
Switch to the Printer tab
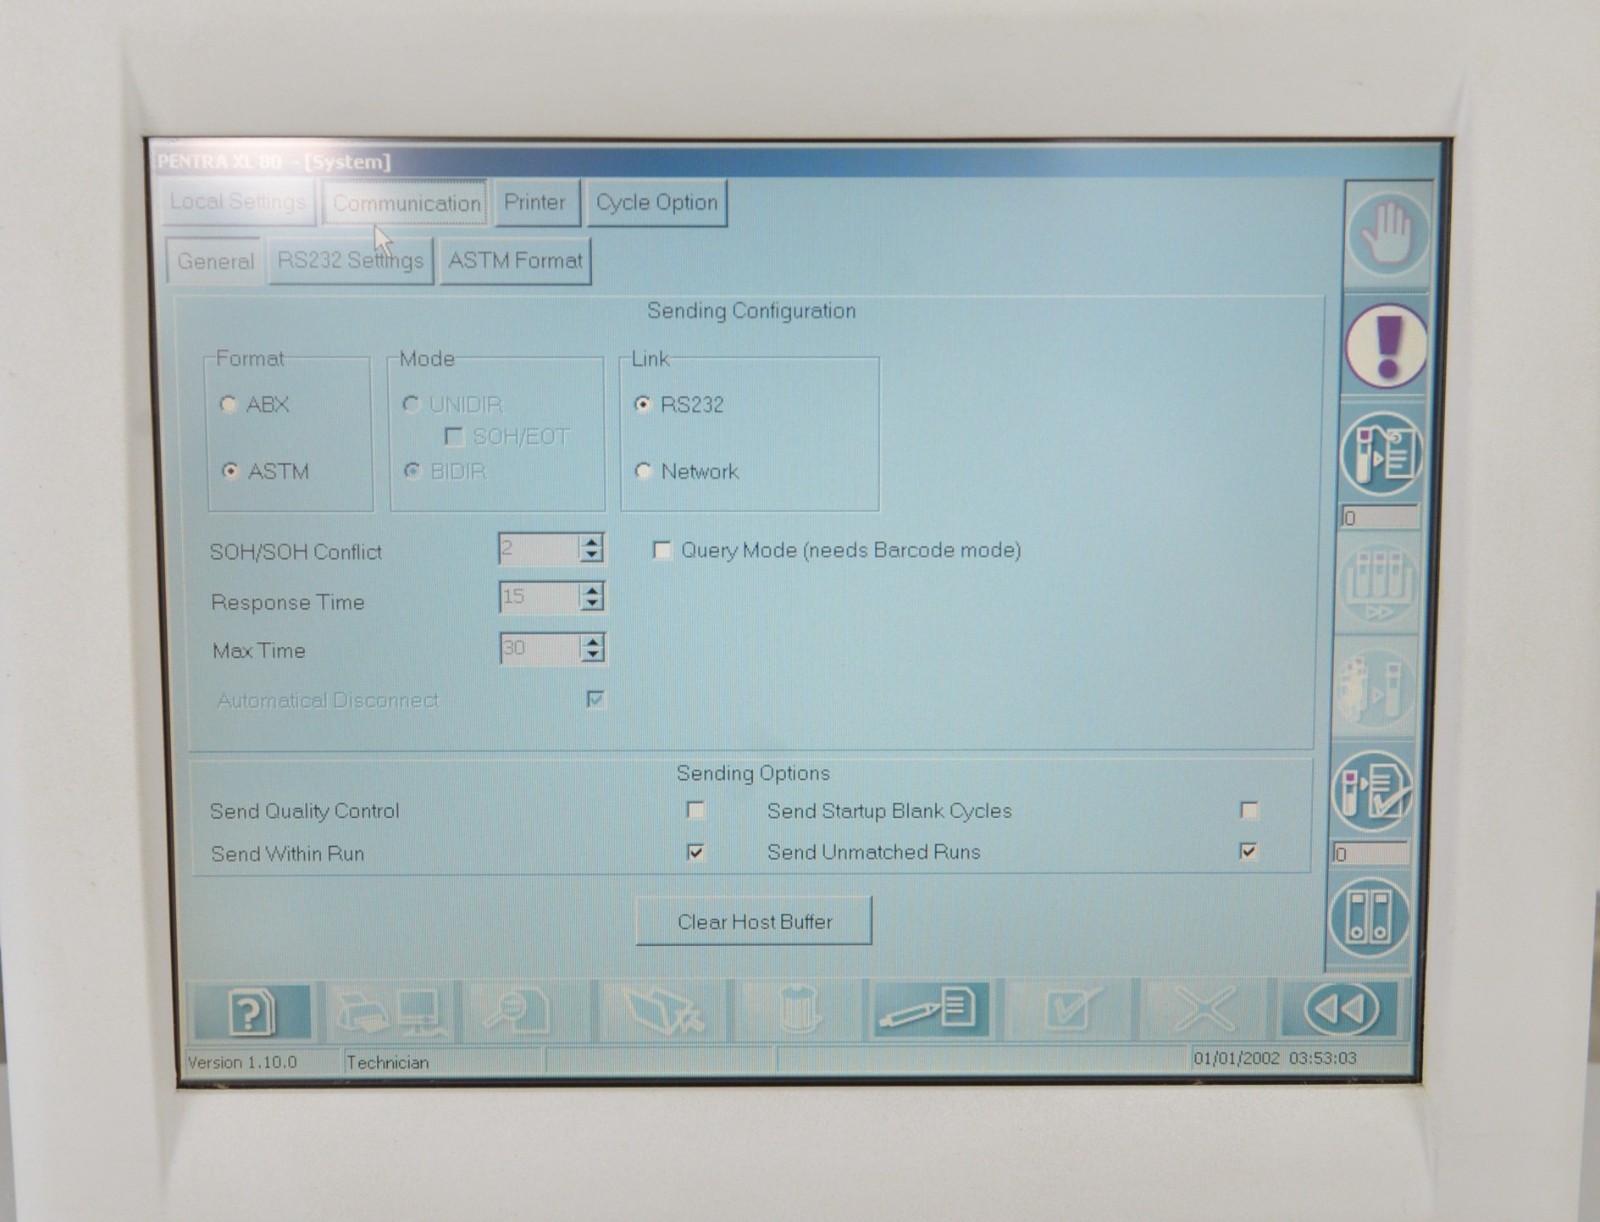pyautogui.click(x=534, y=203)
